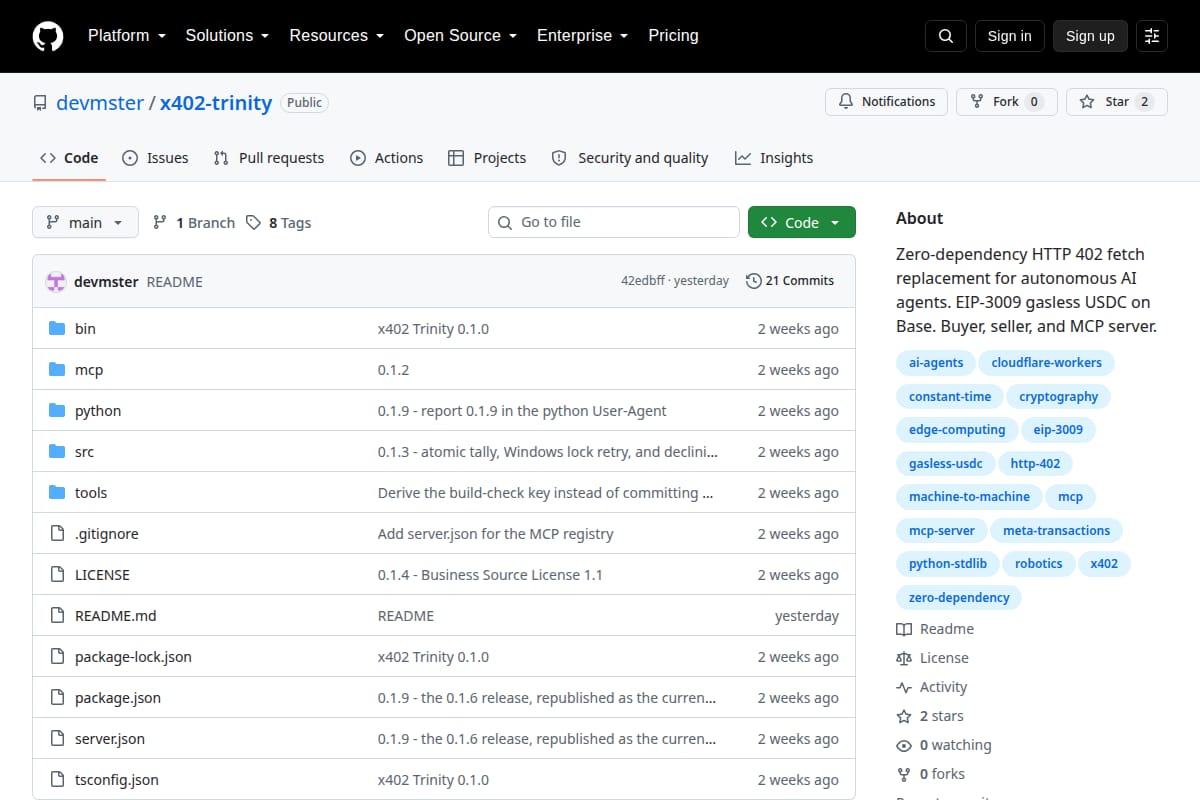Click the tools folder icon
Image resolution: width=1200 pixels, height=800 pixels.
point(57,492)
